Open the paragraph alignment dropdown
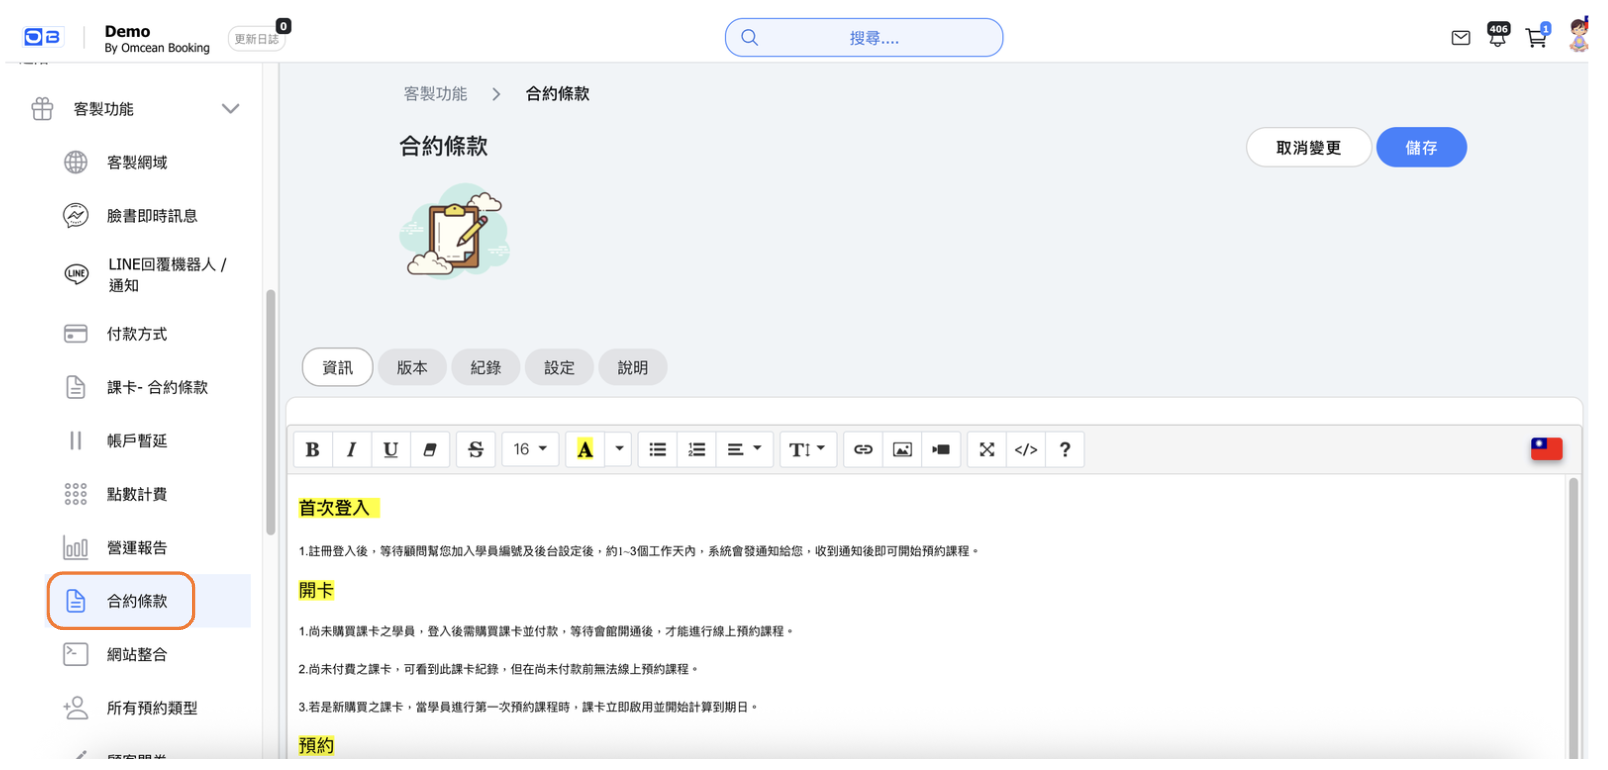Viewport: 1608px width, 770px height. pyautogui.click(x=744, y=450)
